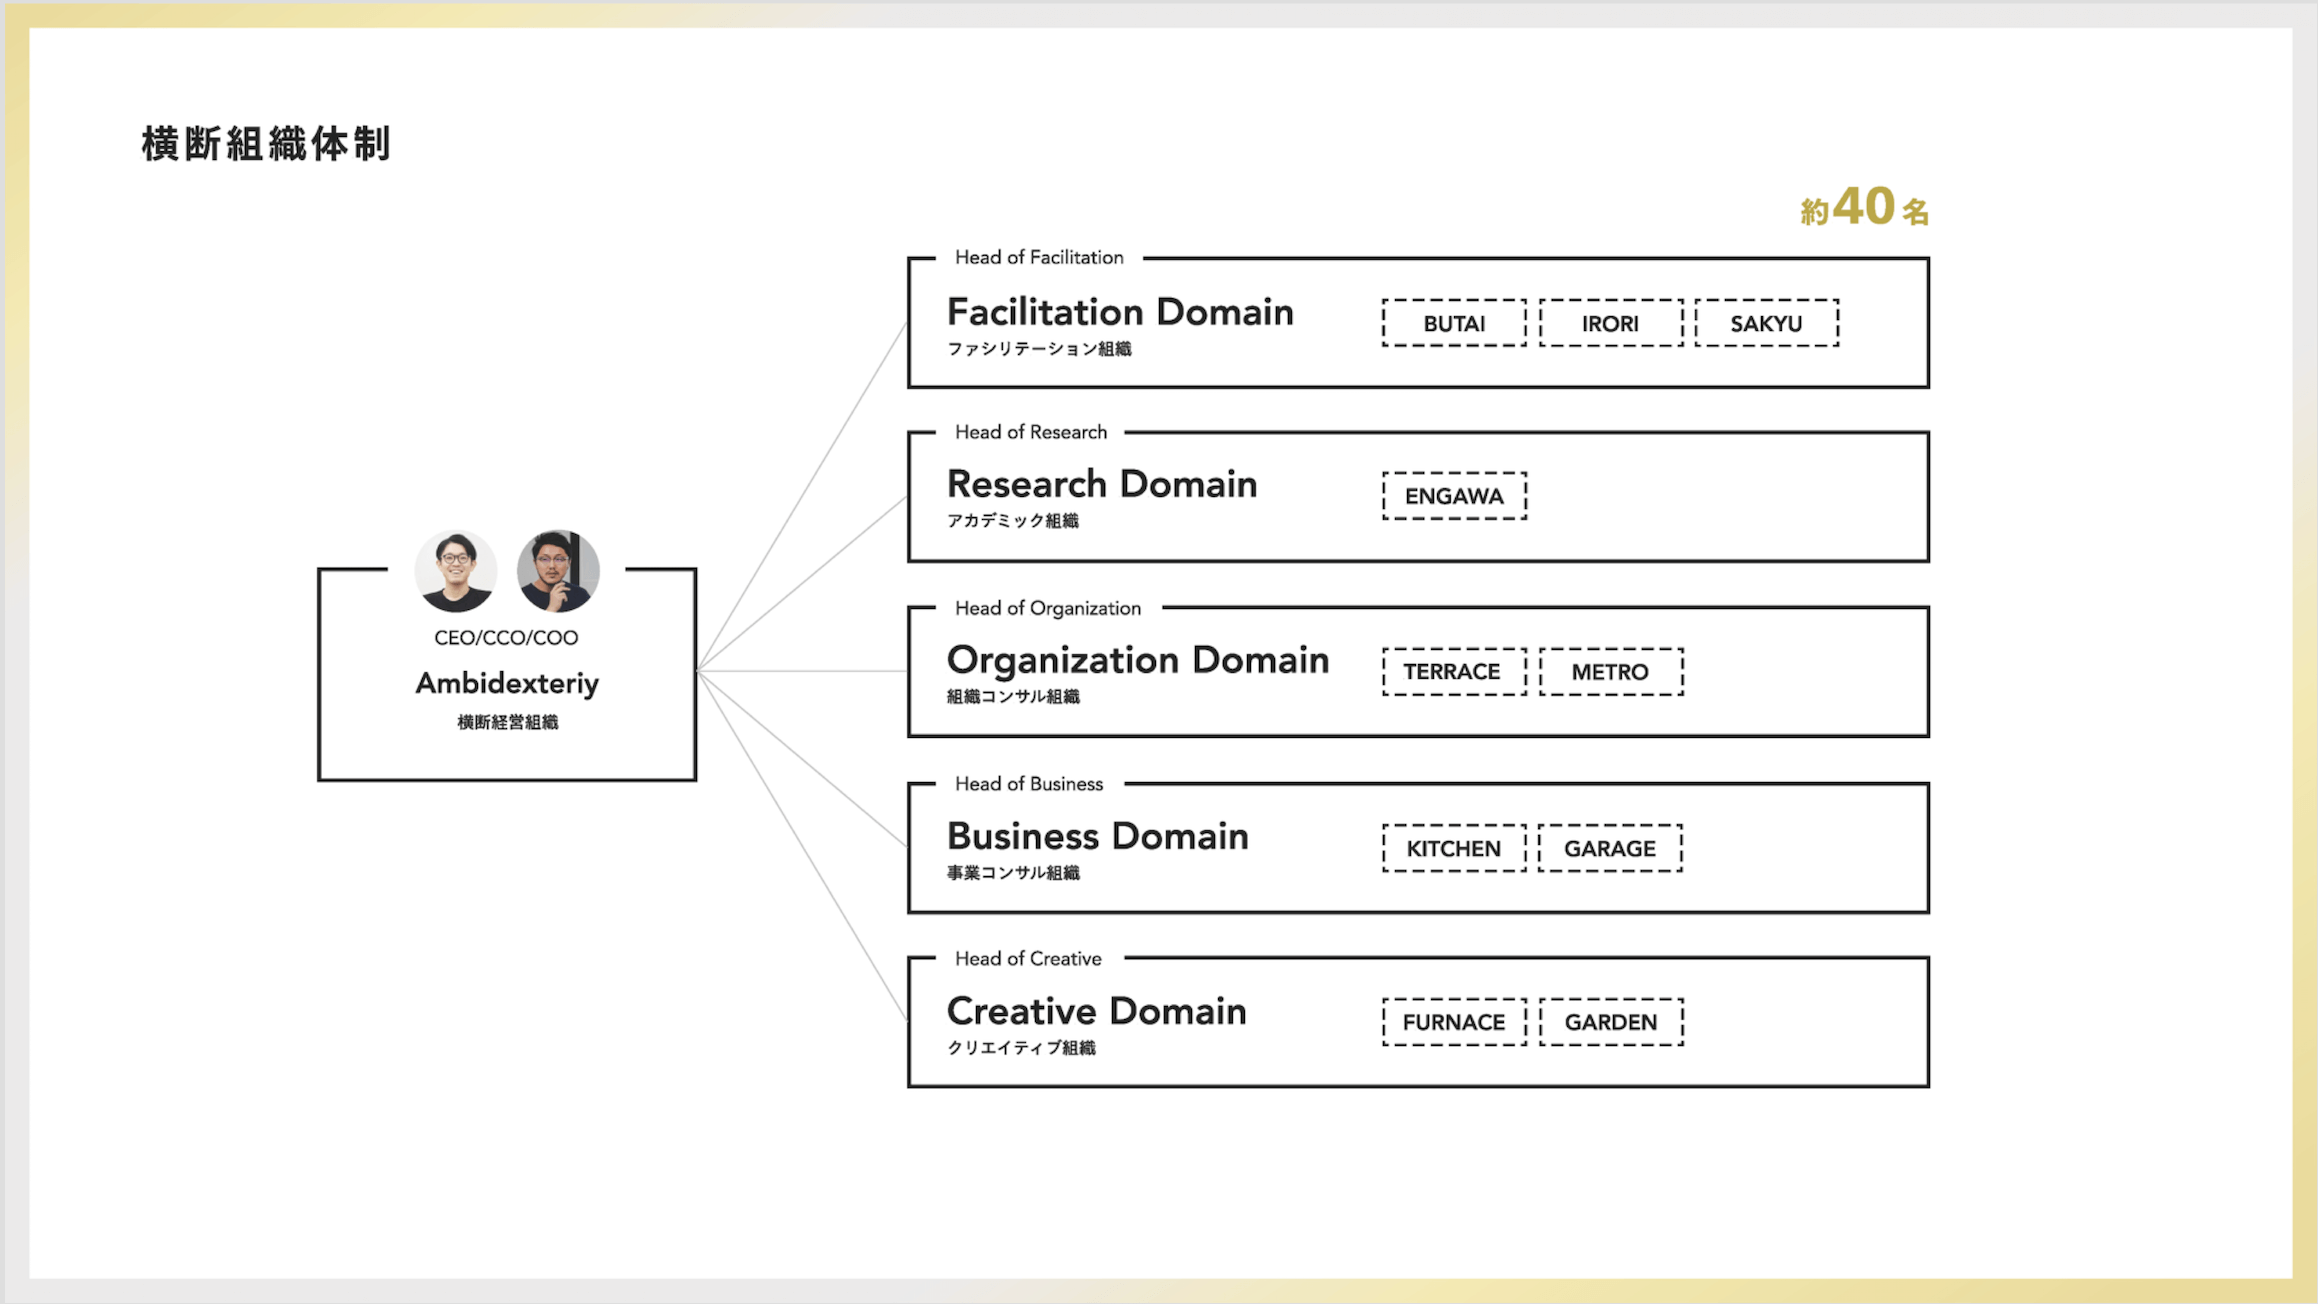Select the METRO team box
The height and width of the screenshot is (1304, 2318).
coord(1610,671)
